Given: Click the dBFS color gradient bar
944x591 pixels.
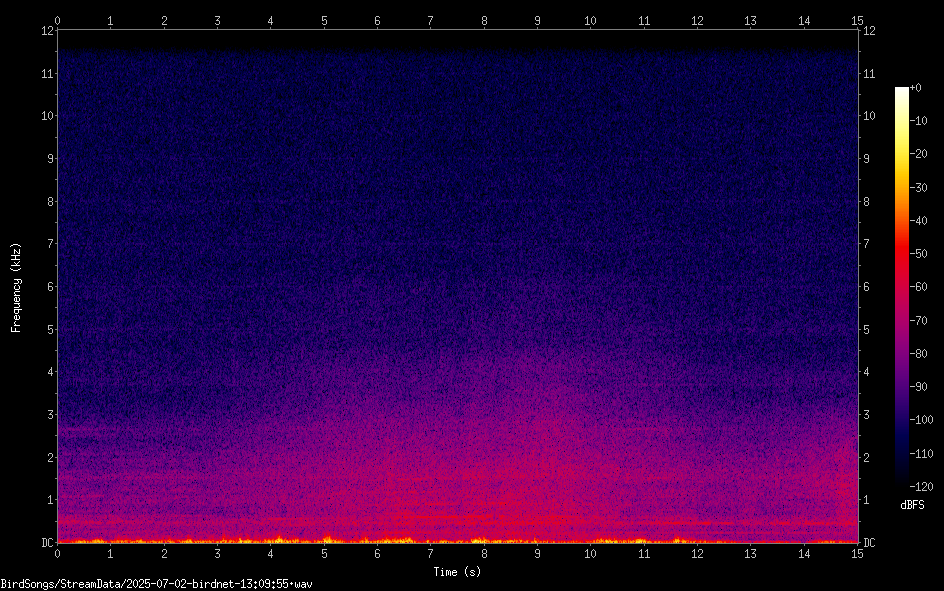Looking at the screenshot, I should click(901, 287).
